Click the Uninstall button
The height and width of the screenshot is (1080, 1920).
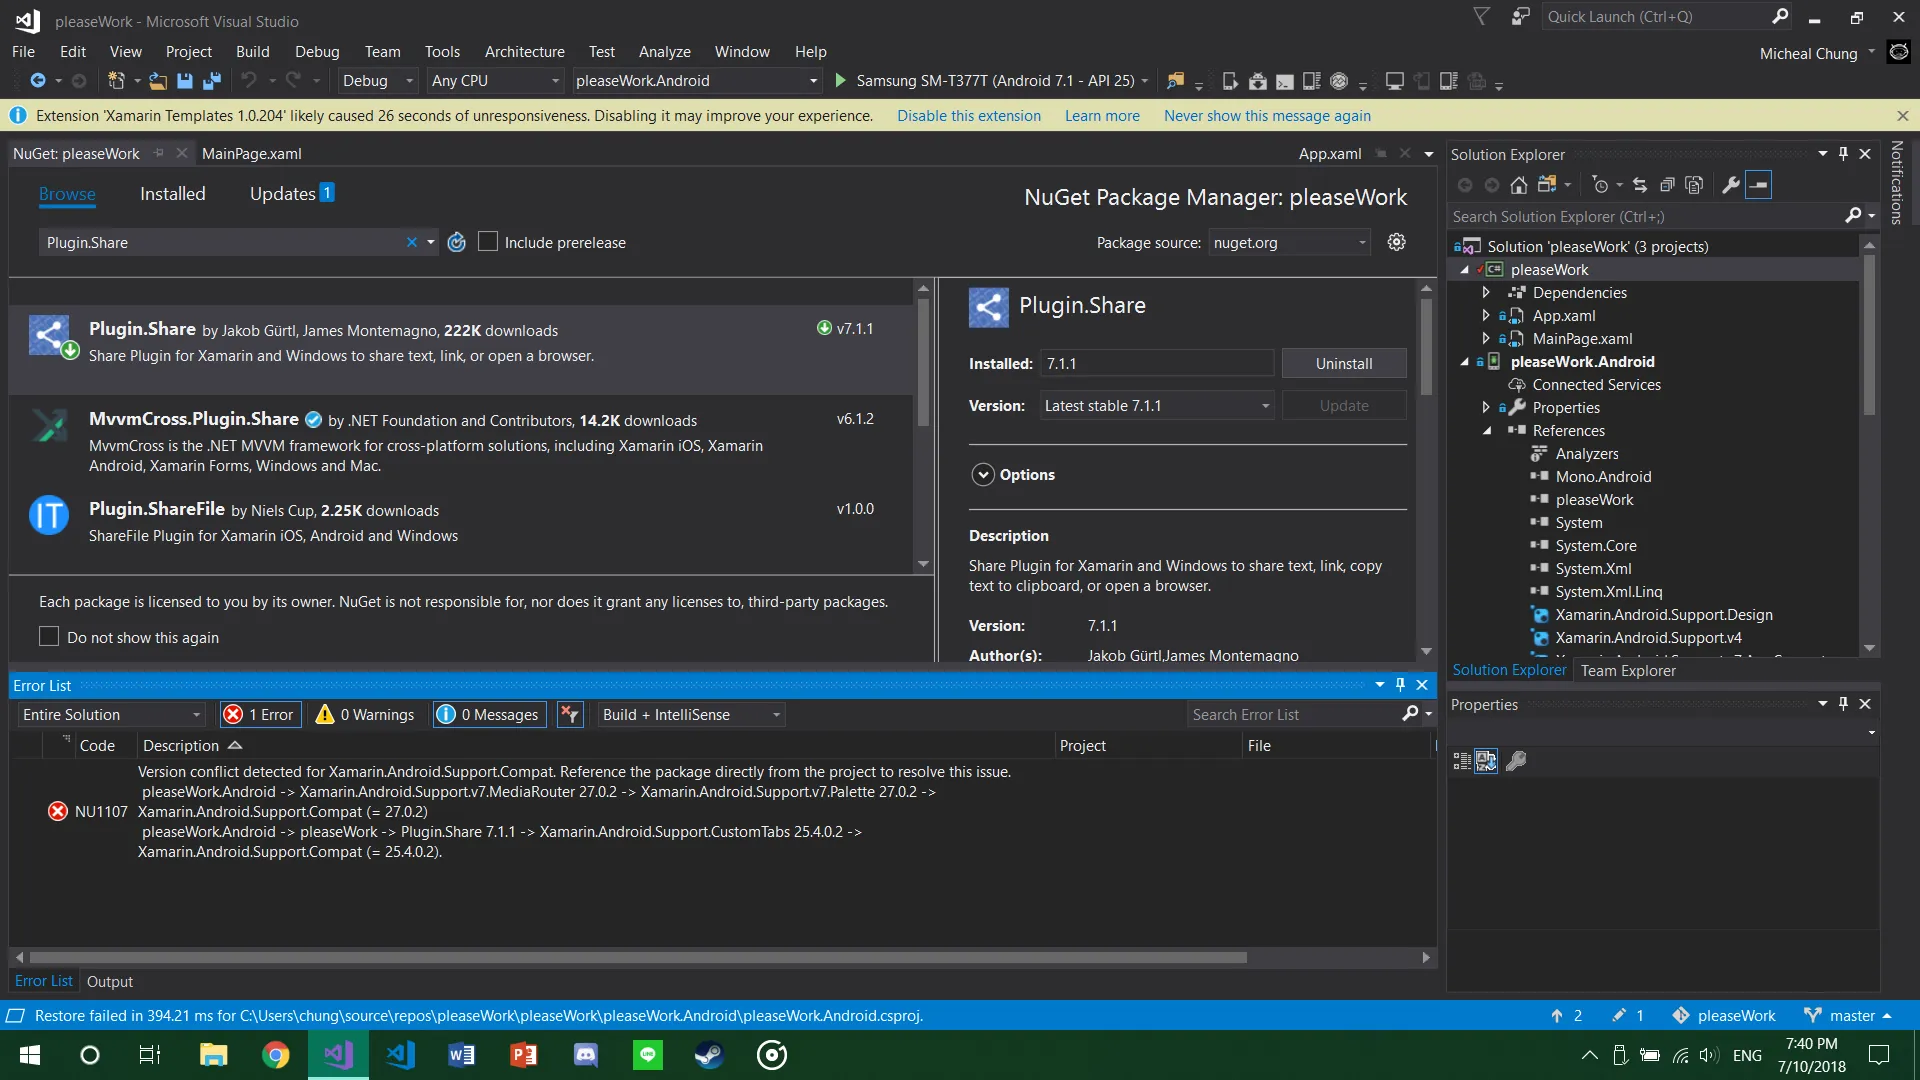pyautogui.click(x=1343, y=364)
